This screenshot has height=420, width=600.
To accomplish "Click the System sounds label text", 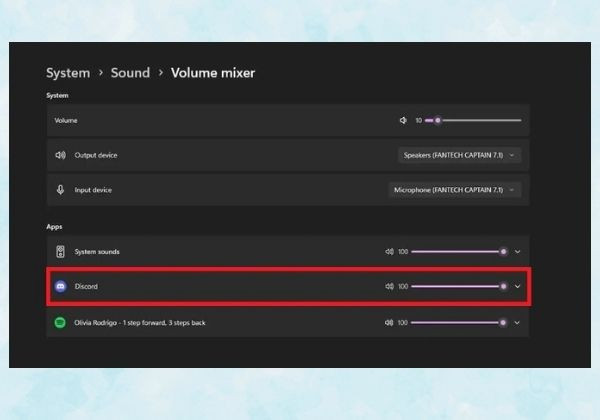I will 97,251.
